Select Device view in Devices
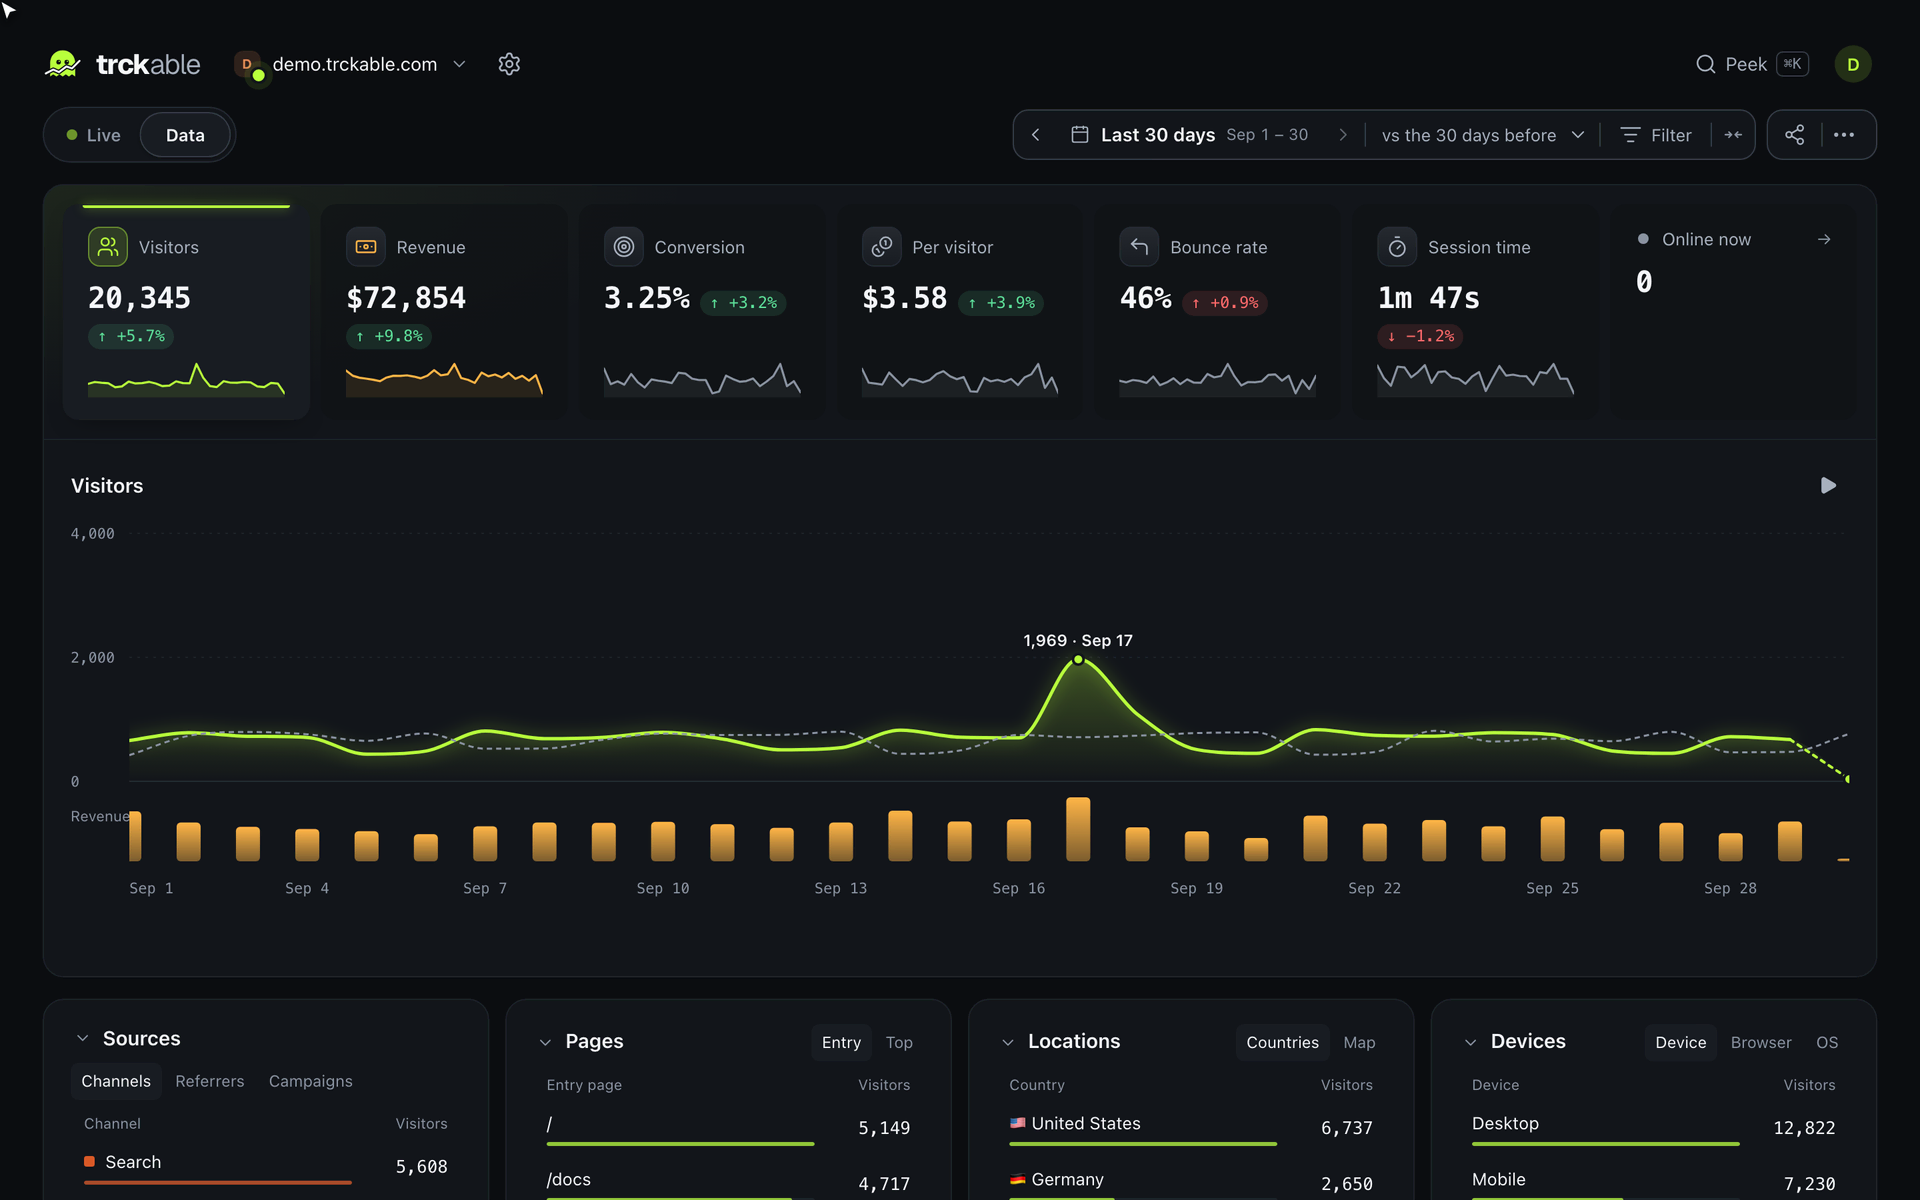The height and width of the screenshot is (1200, 1920). [1680, 1042]
